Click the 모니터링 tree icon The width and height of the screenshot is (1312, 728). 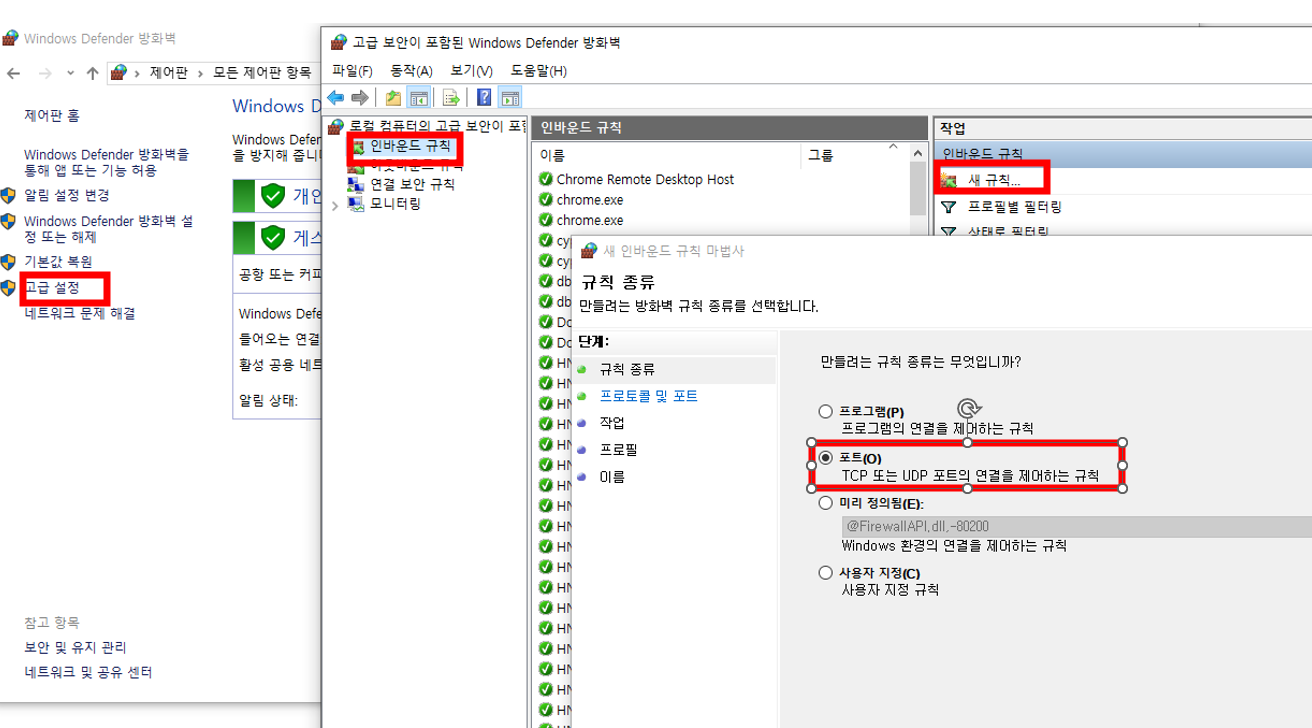tap(356, 204)
